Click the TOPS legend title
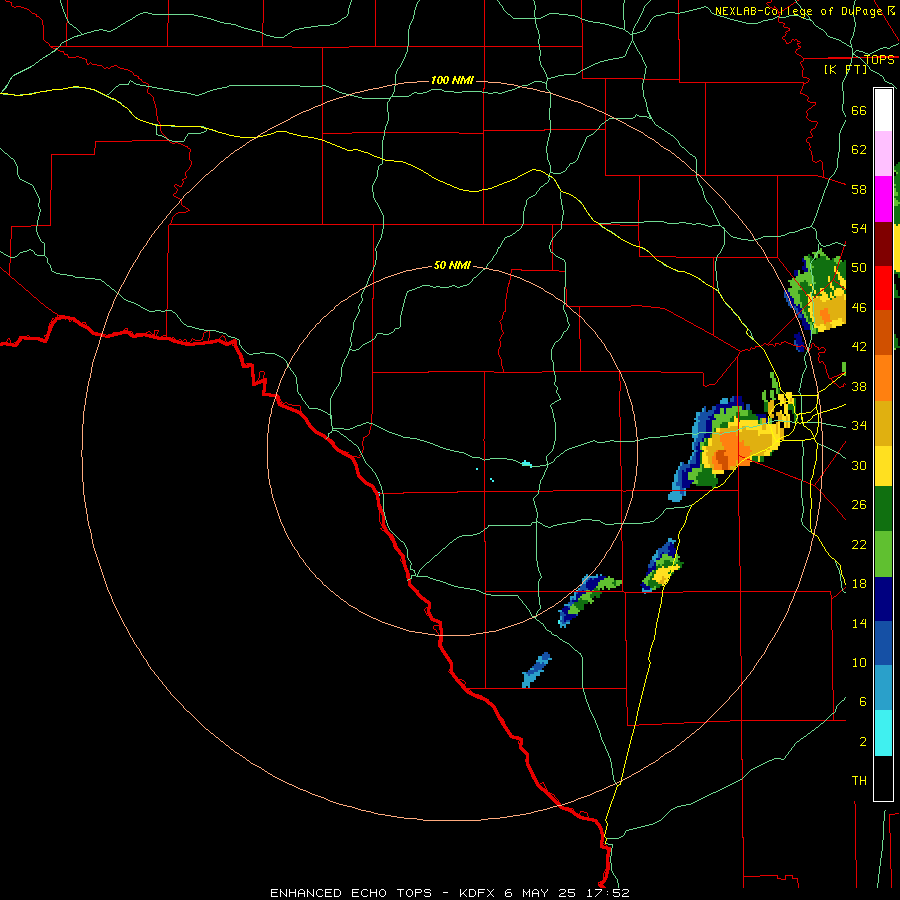 [x=879, y=60]
